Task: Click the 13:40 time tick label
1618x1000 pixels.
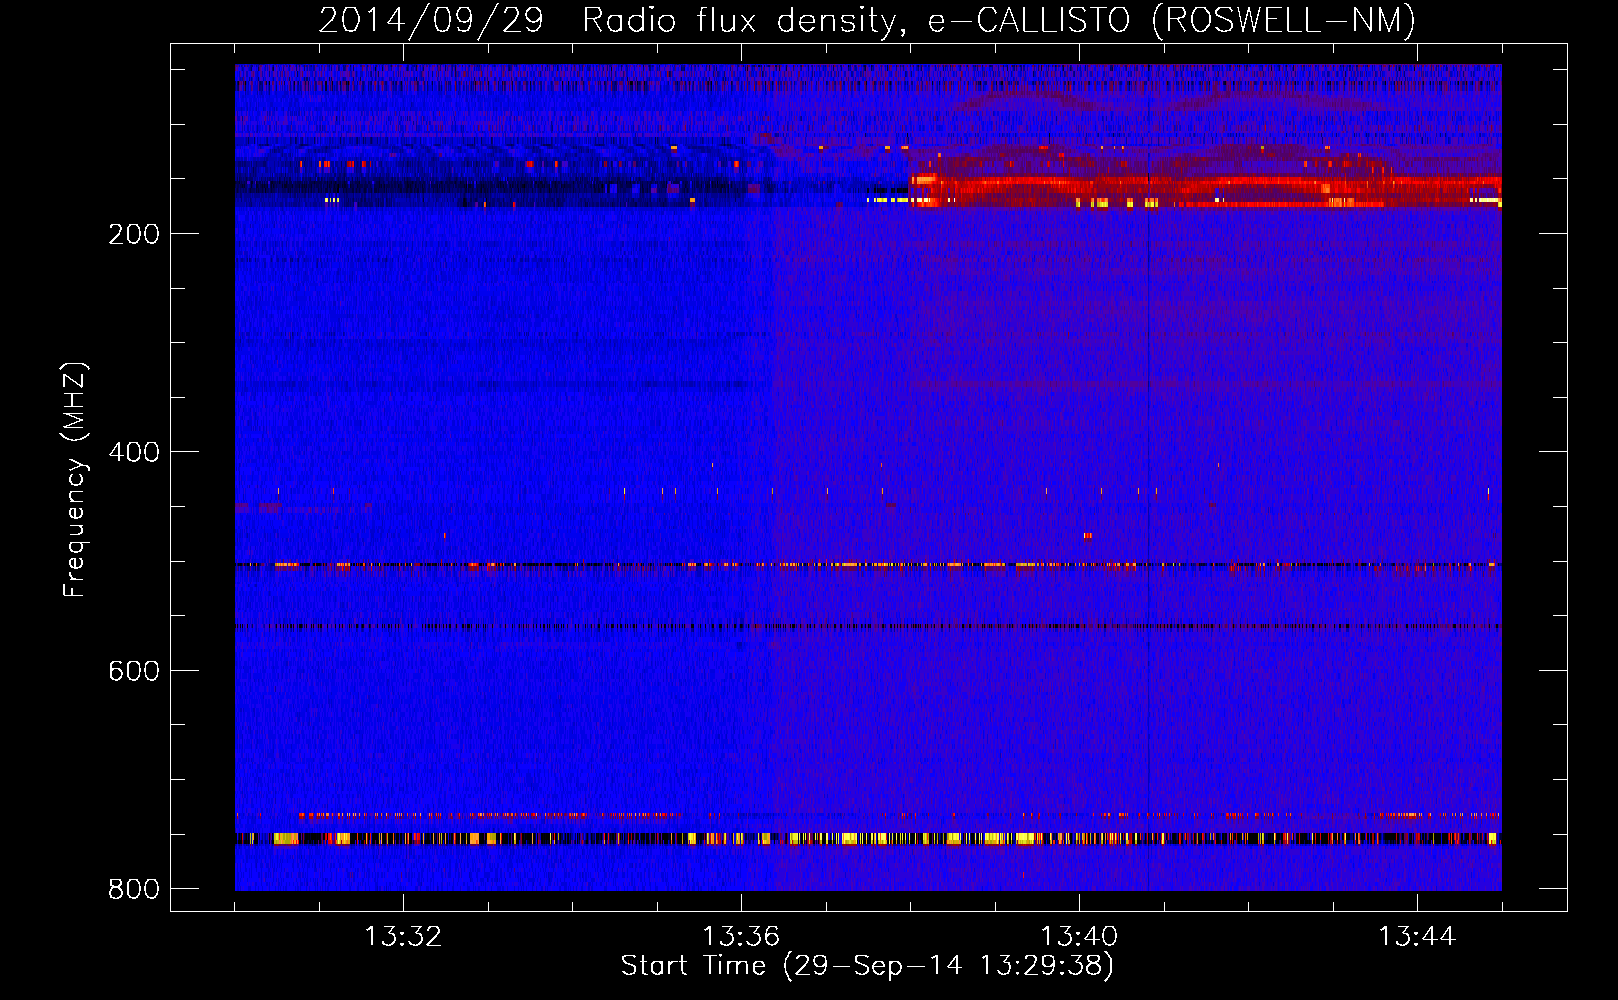Action: (x=1079, y=937)
